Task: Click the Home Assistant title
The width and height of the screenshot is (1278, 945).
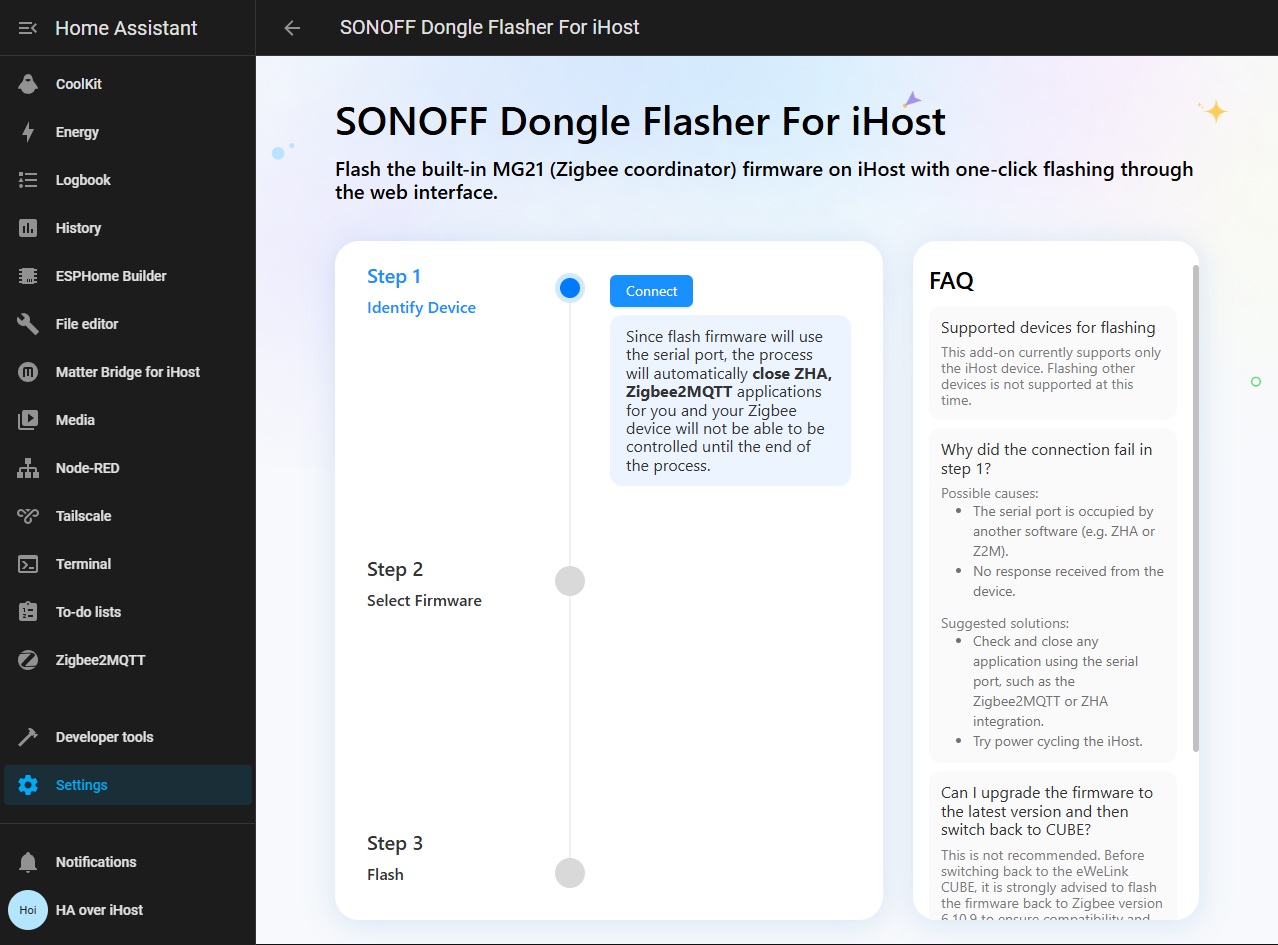Action: [126, 28]
